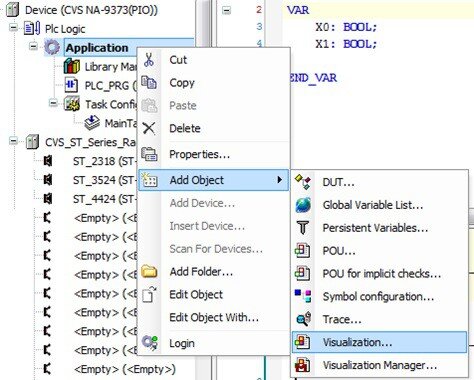474x380 pixels.
Task: Select Persistent Variables... submenu entry
Action: click(379, 228)
